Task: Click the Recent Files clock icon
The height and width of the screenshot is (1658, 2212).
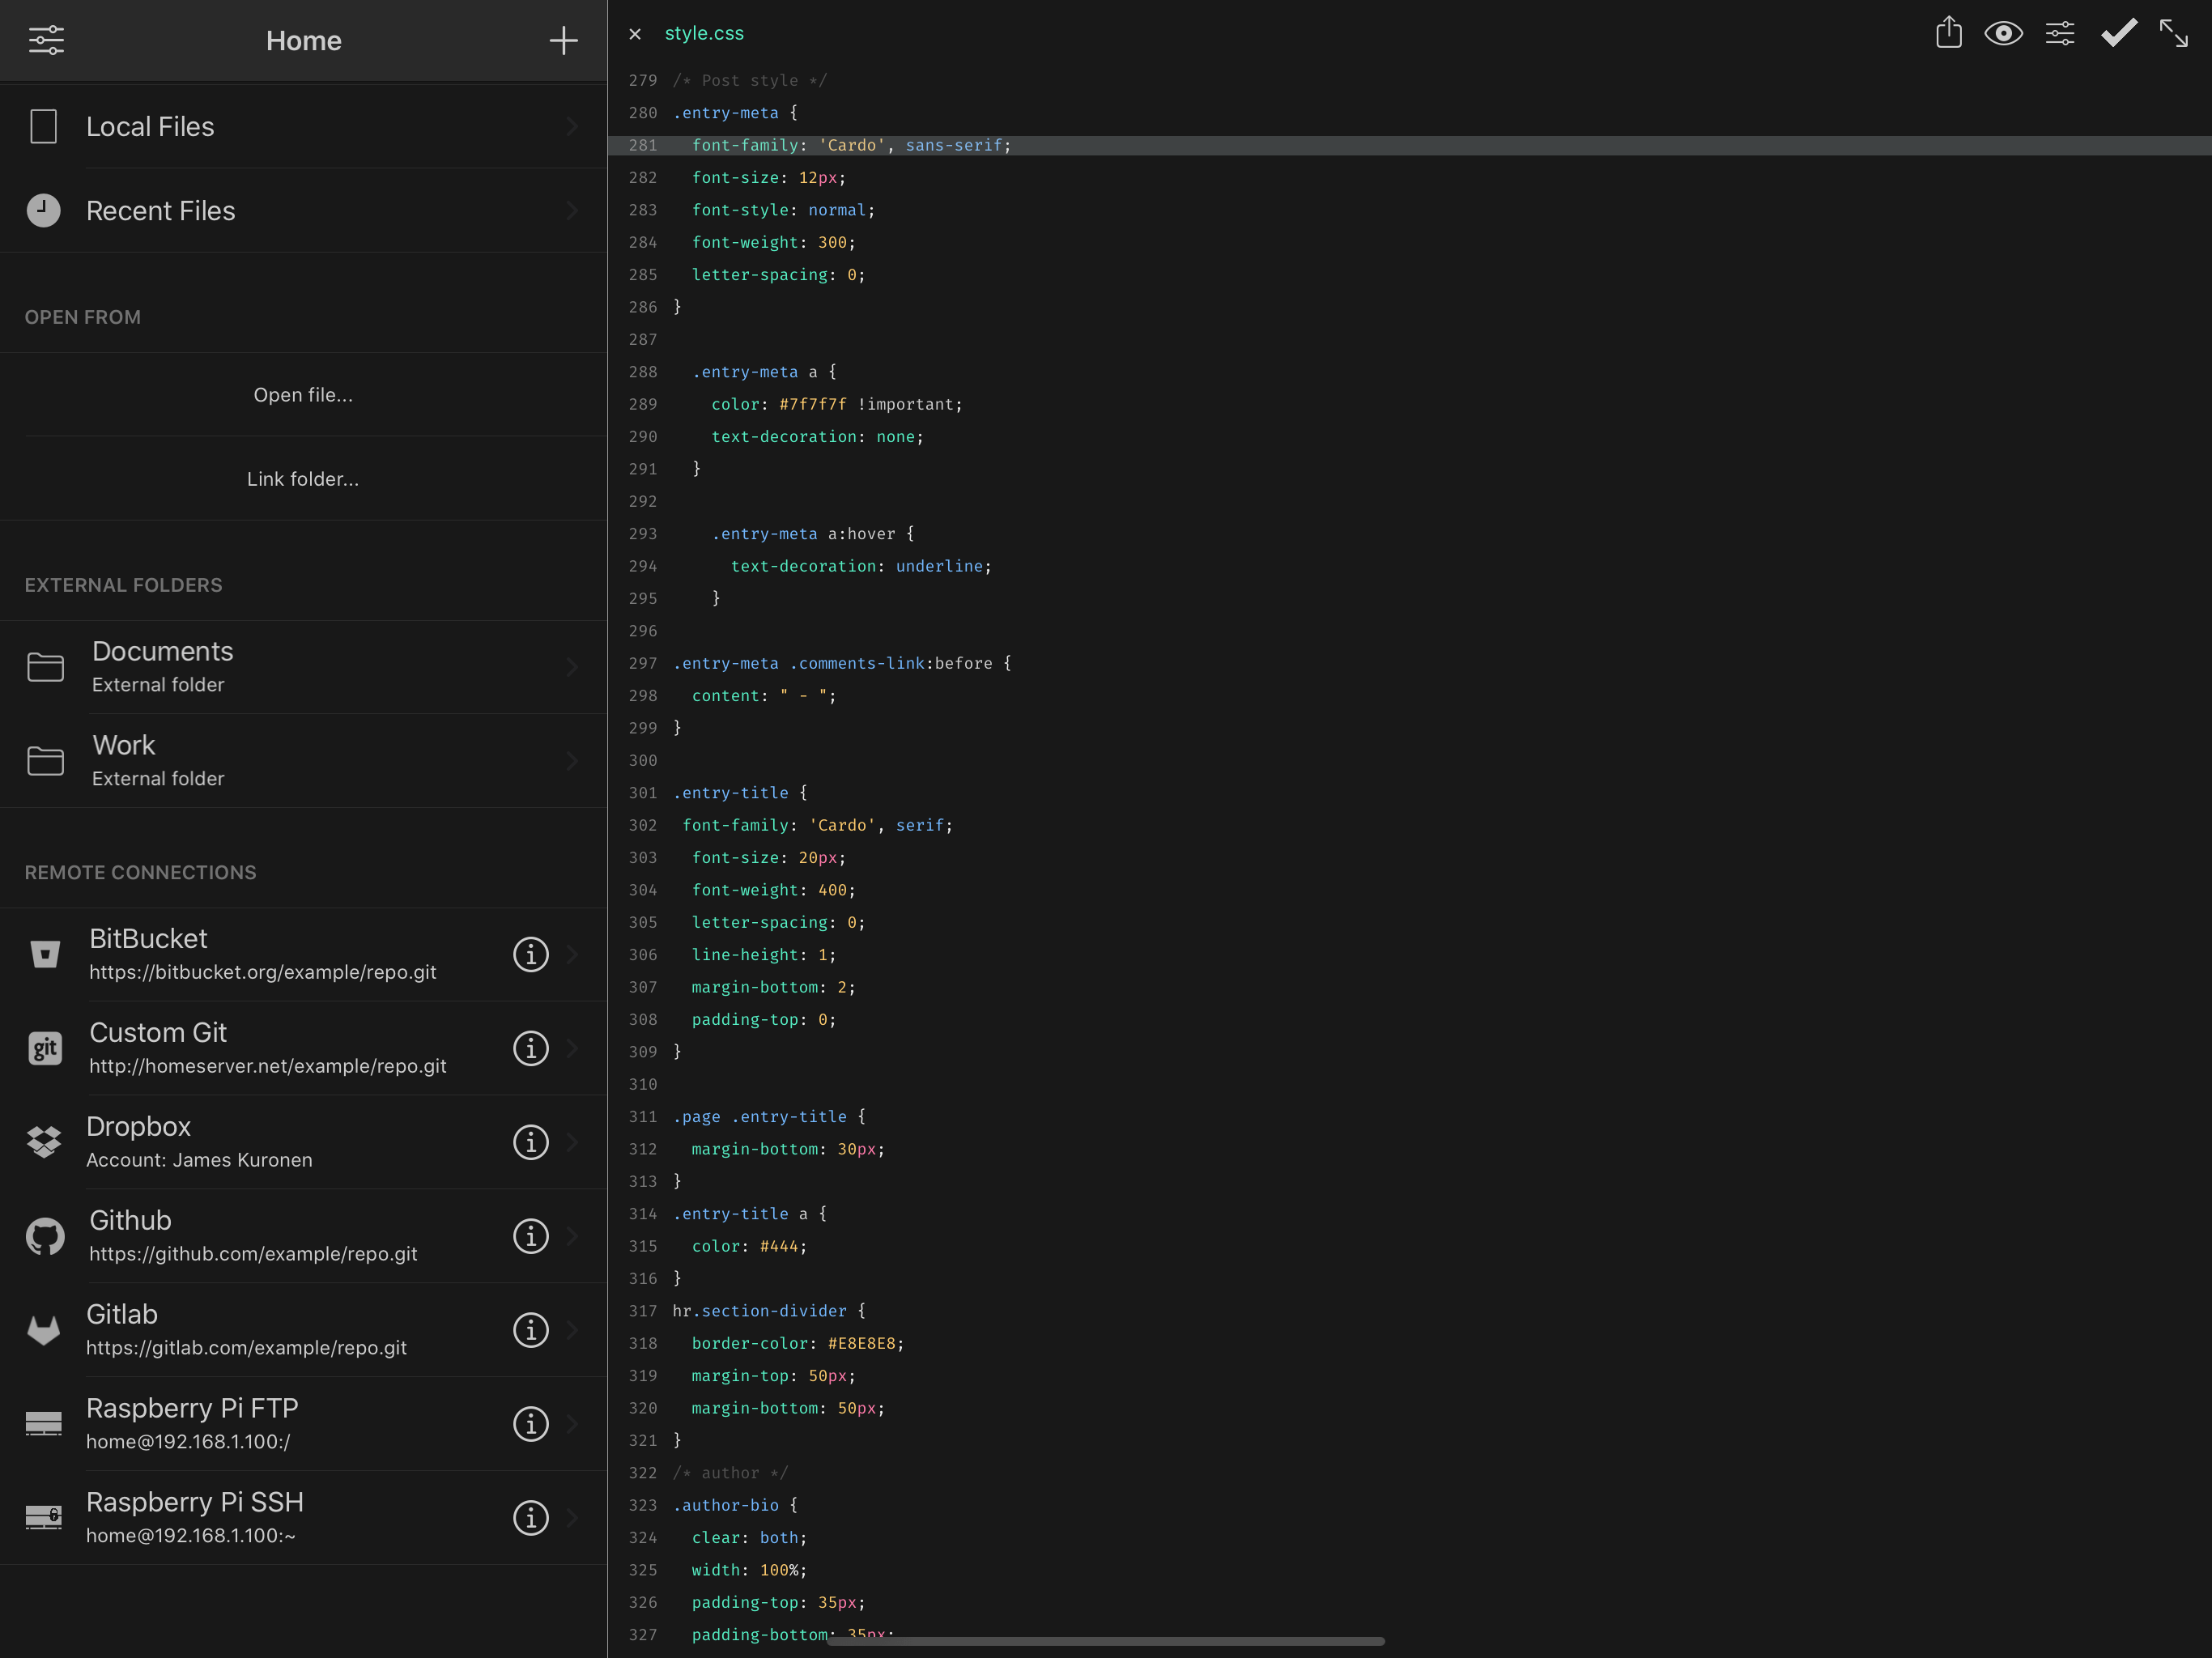Action: (43, 210)
